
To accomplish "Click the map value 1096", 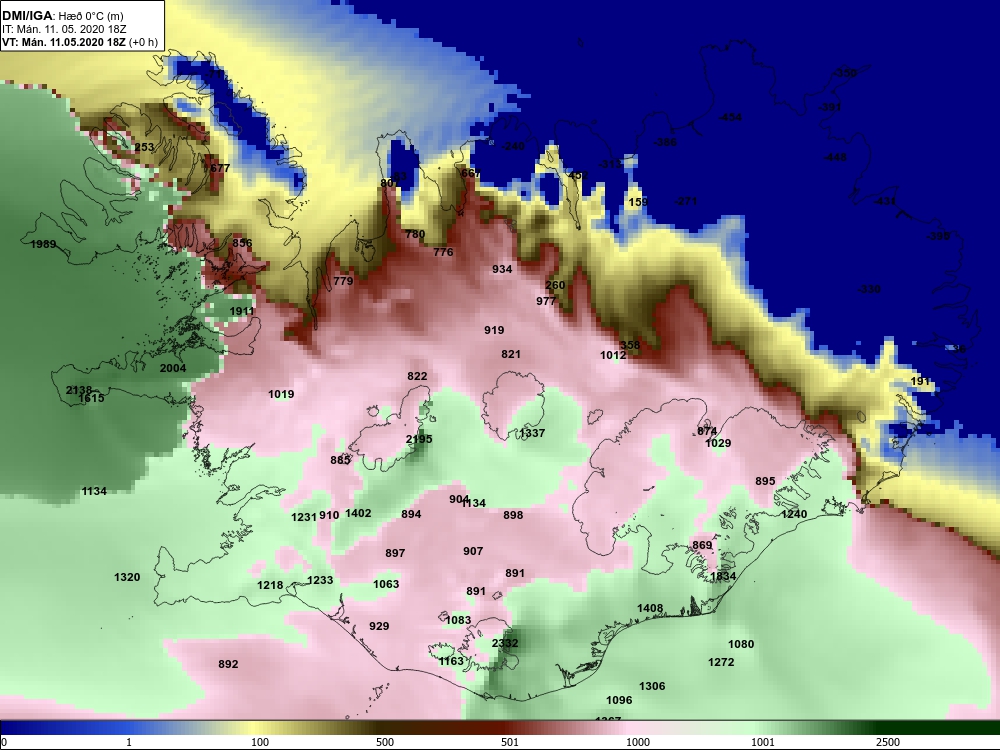I will point(619,700).
